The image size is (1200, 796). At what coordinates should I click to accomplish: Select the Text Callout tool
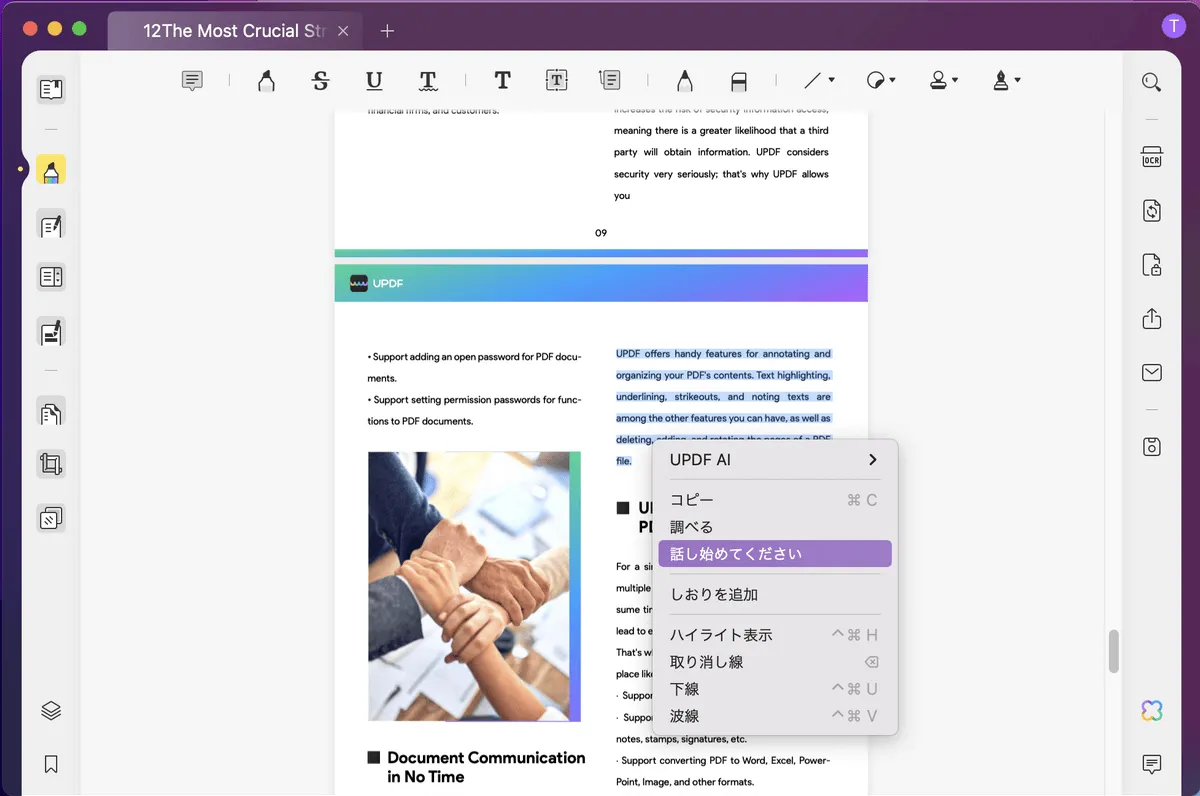click(609, 81)
